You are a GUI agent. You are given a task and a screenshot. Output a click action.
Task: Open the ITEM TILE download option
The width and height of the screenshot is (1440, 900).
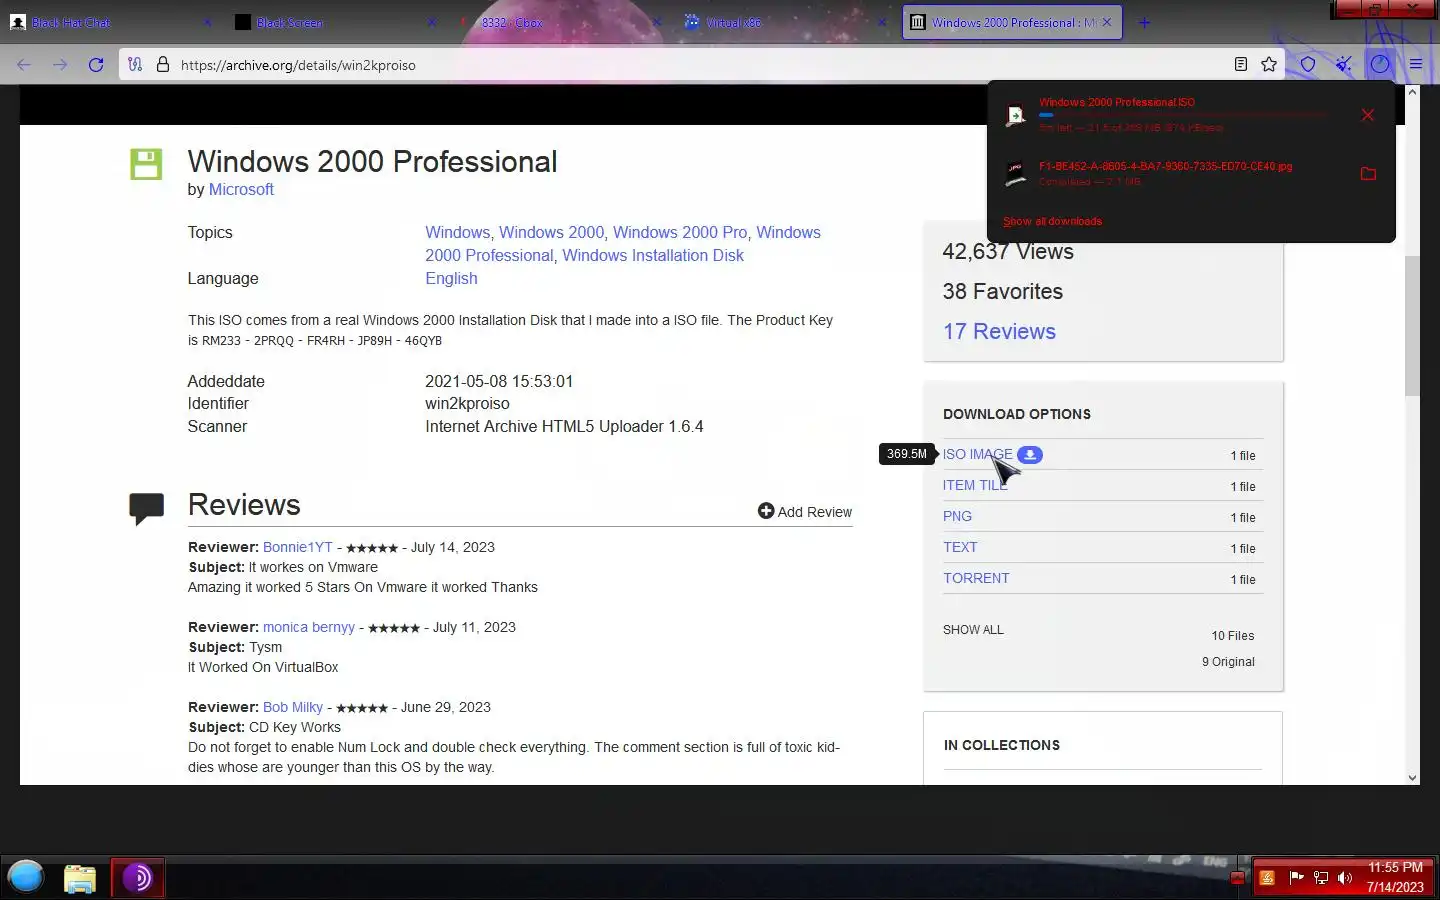point(975,485)
